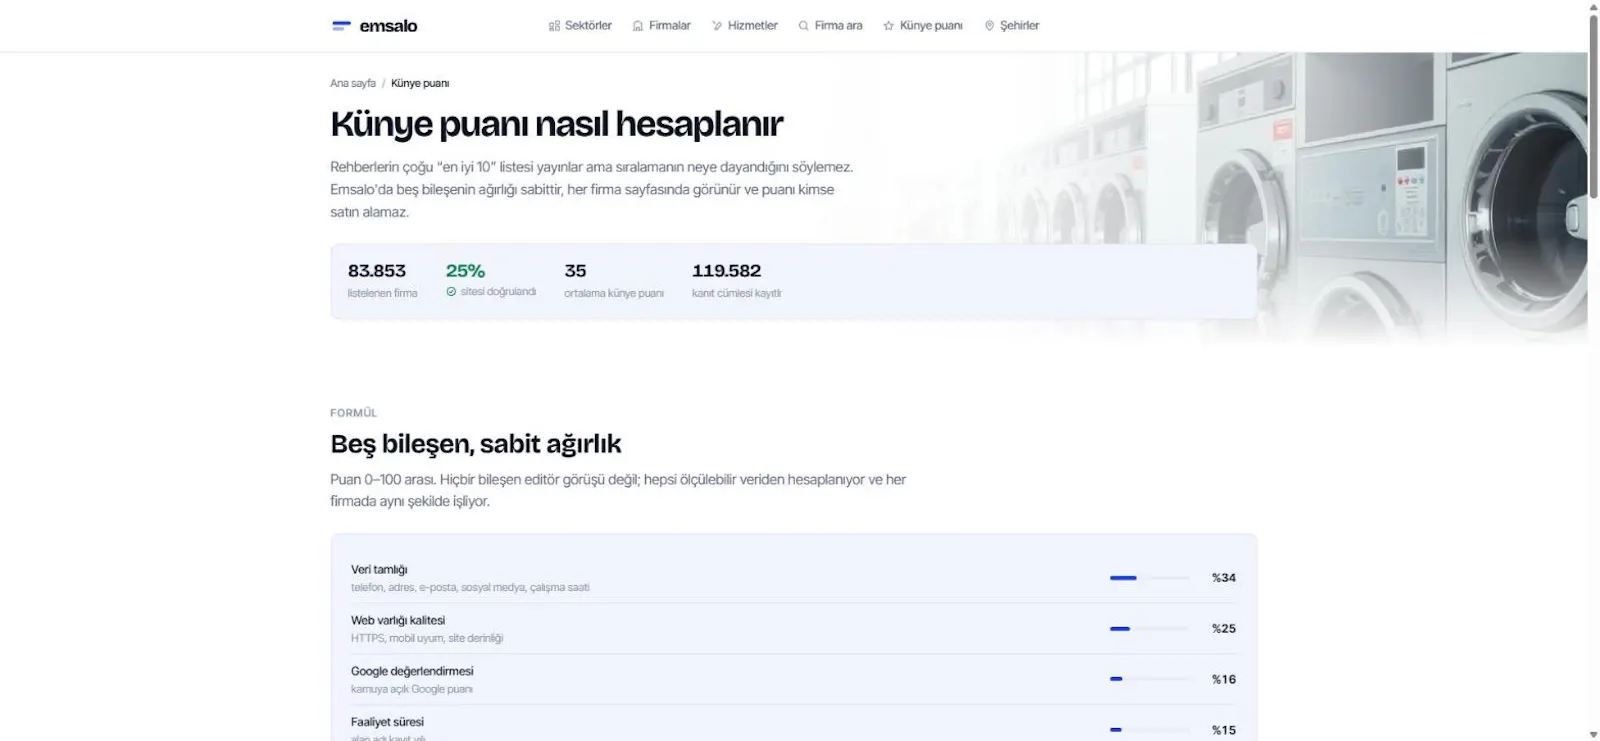Open the Hizmetler menu item
The width and height of the screenshot is (1600, 741).
[744, 26]
